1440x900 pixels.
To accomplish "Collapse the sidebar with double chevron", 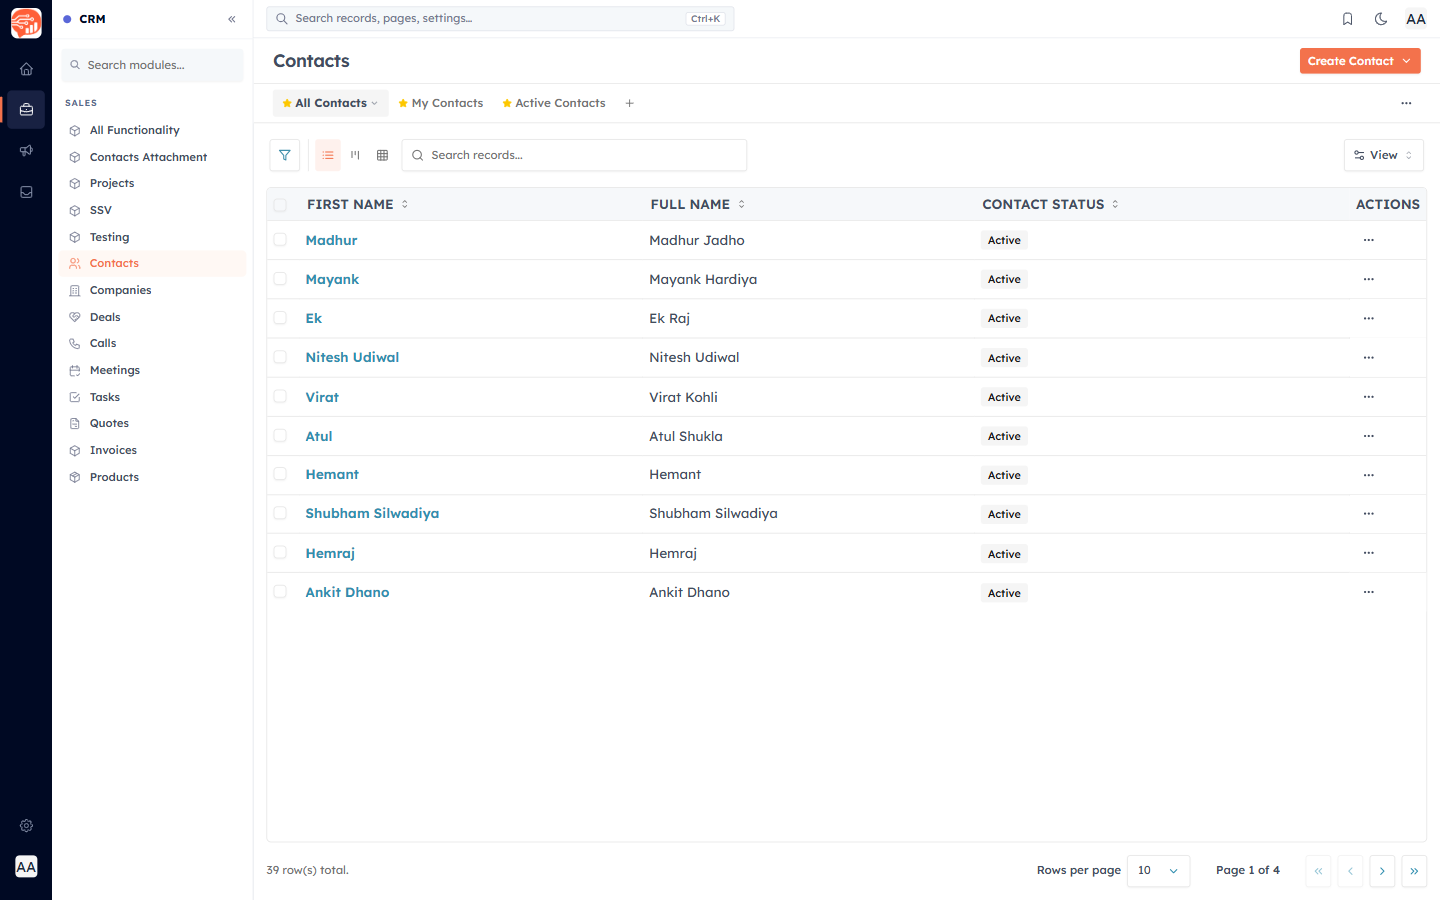I will coord(232,19).
